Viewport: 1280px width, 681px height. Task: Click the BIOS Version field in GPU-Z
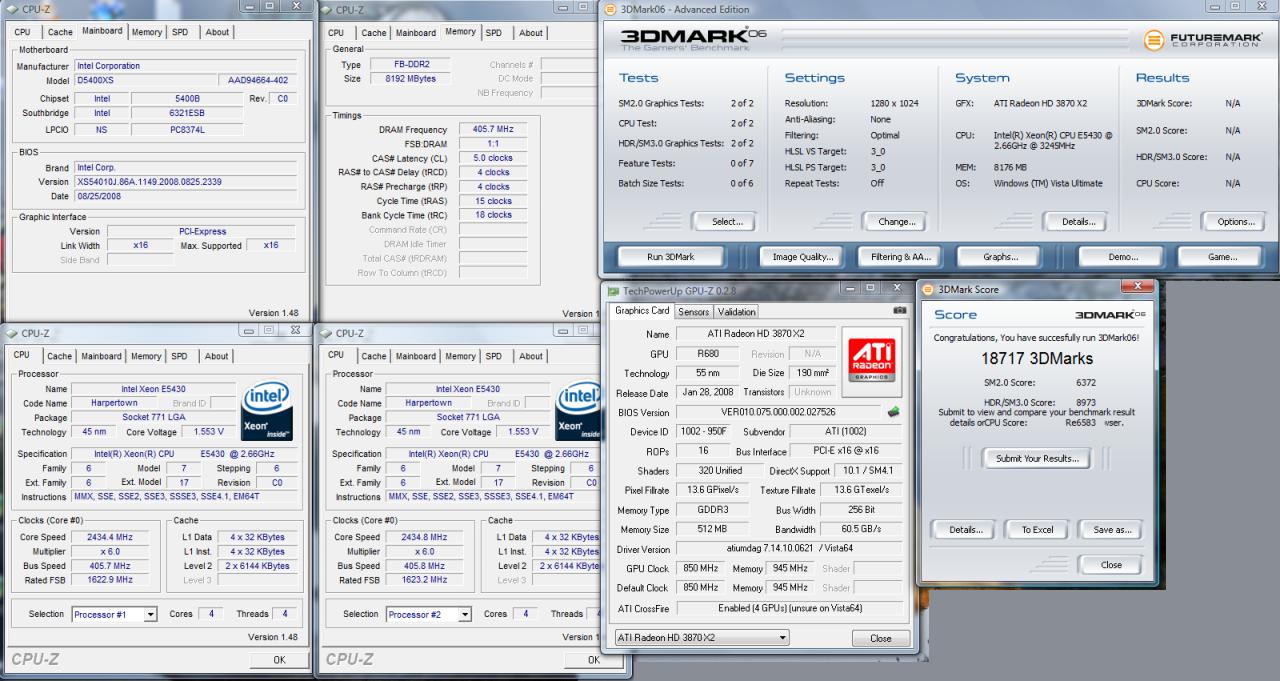(779, 412)
